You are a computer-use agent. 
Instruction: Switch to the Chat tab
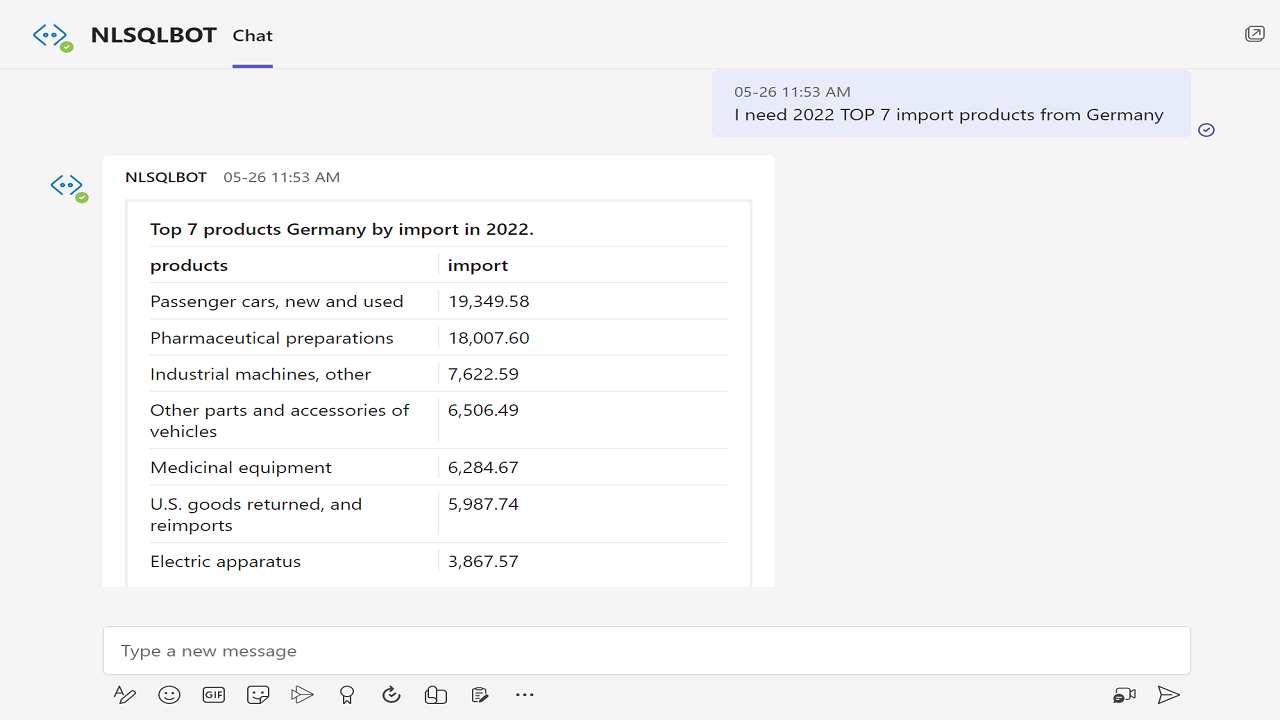[x=253, y=36]
